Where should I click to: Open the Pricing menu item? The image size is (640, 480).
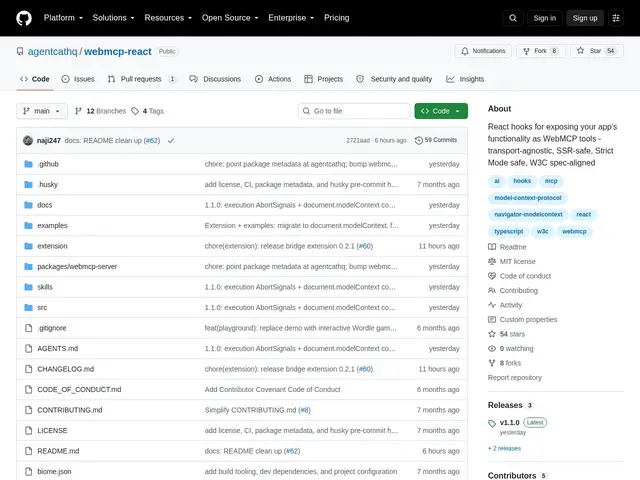pyautogui.click(x=337, y=18)
